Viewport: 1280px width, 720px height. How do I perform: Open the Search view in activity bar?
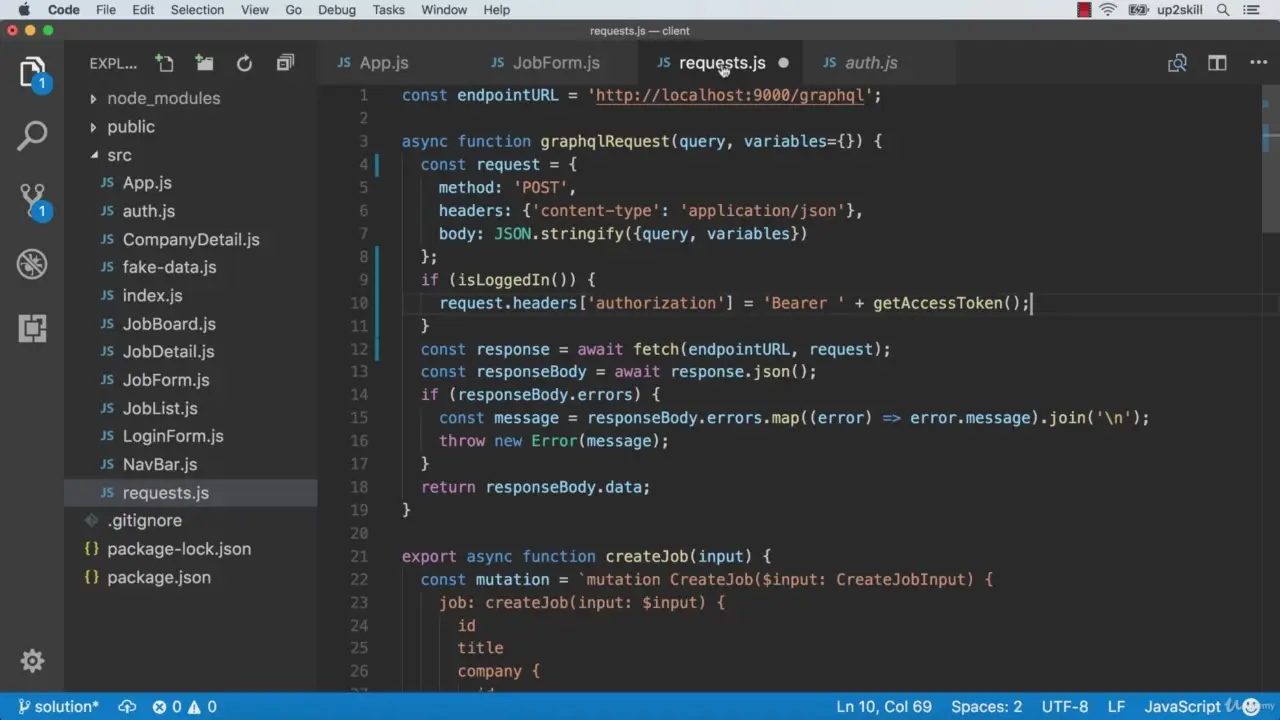(32, 136)
